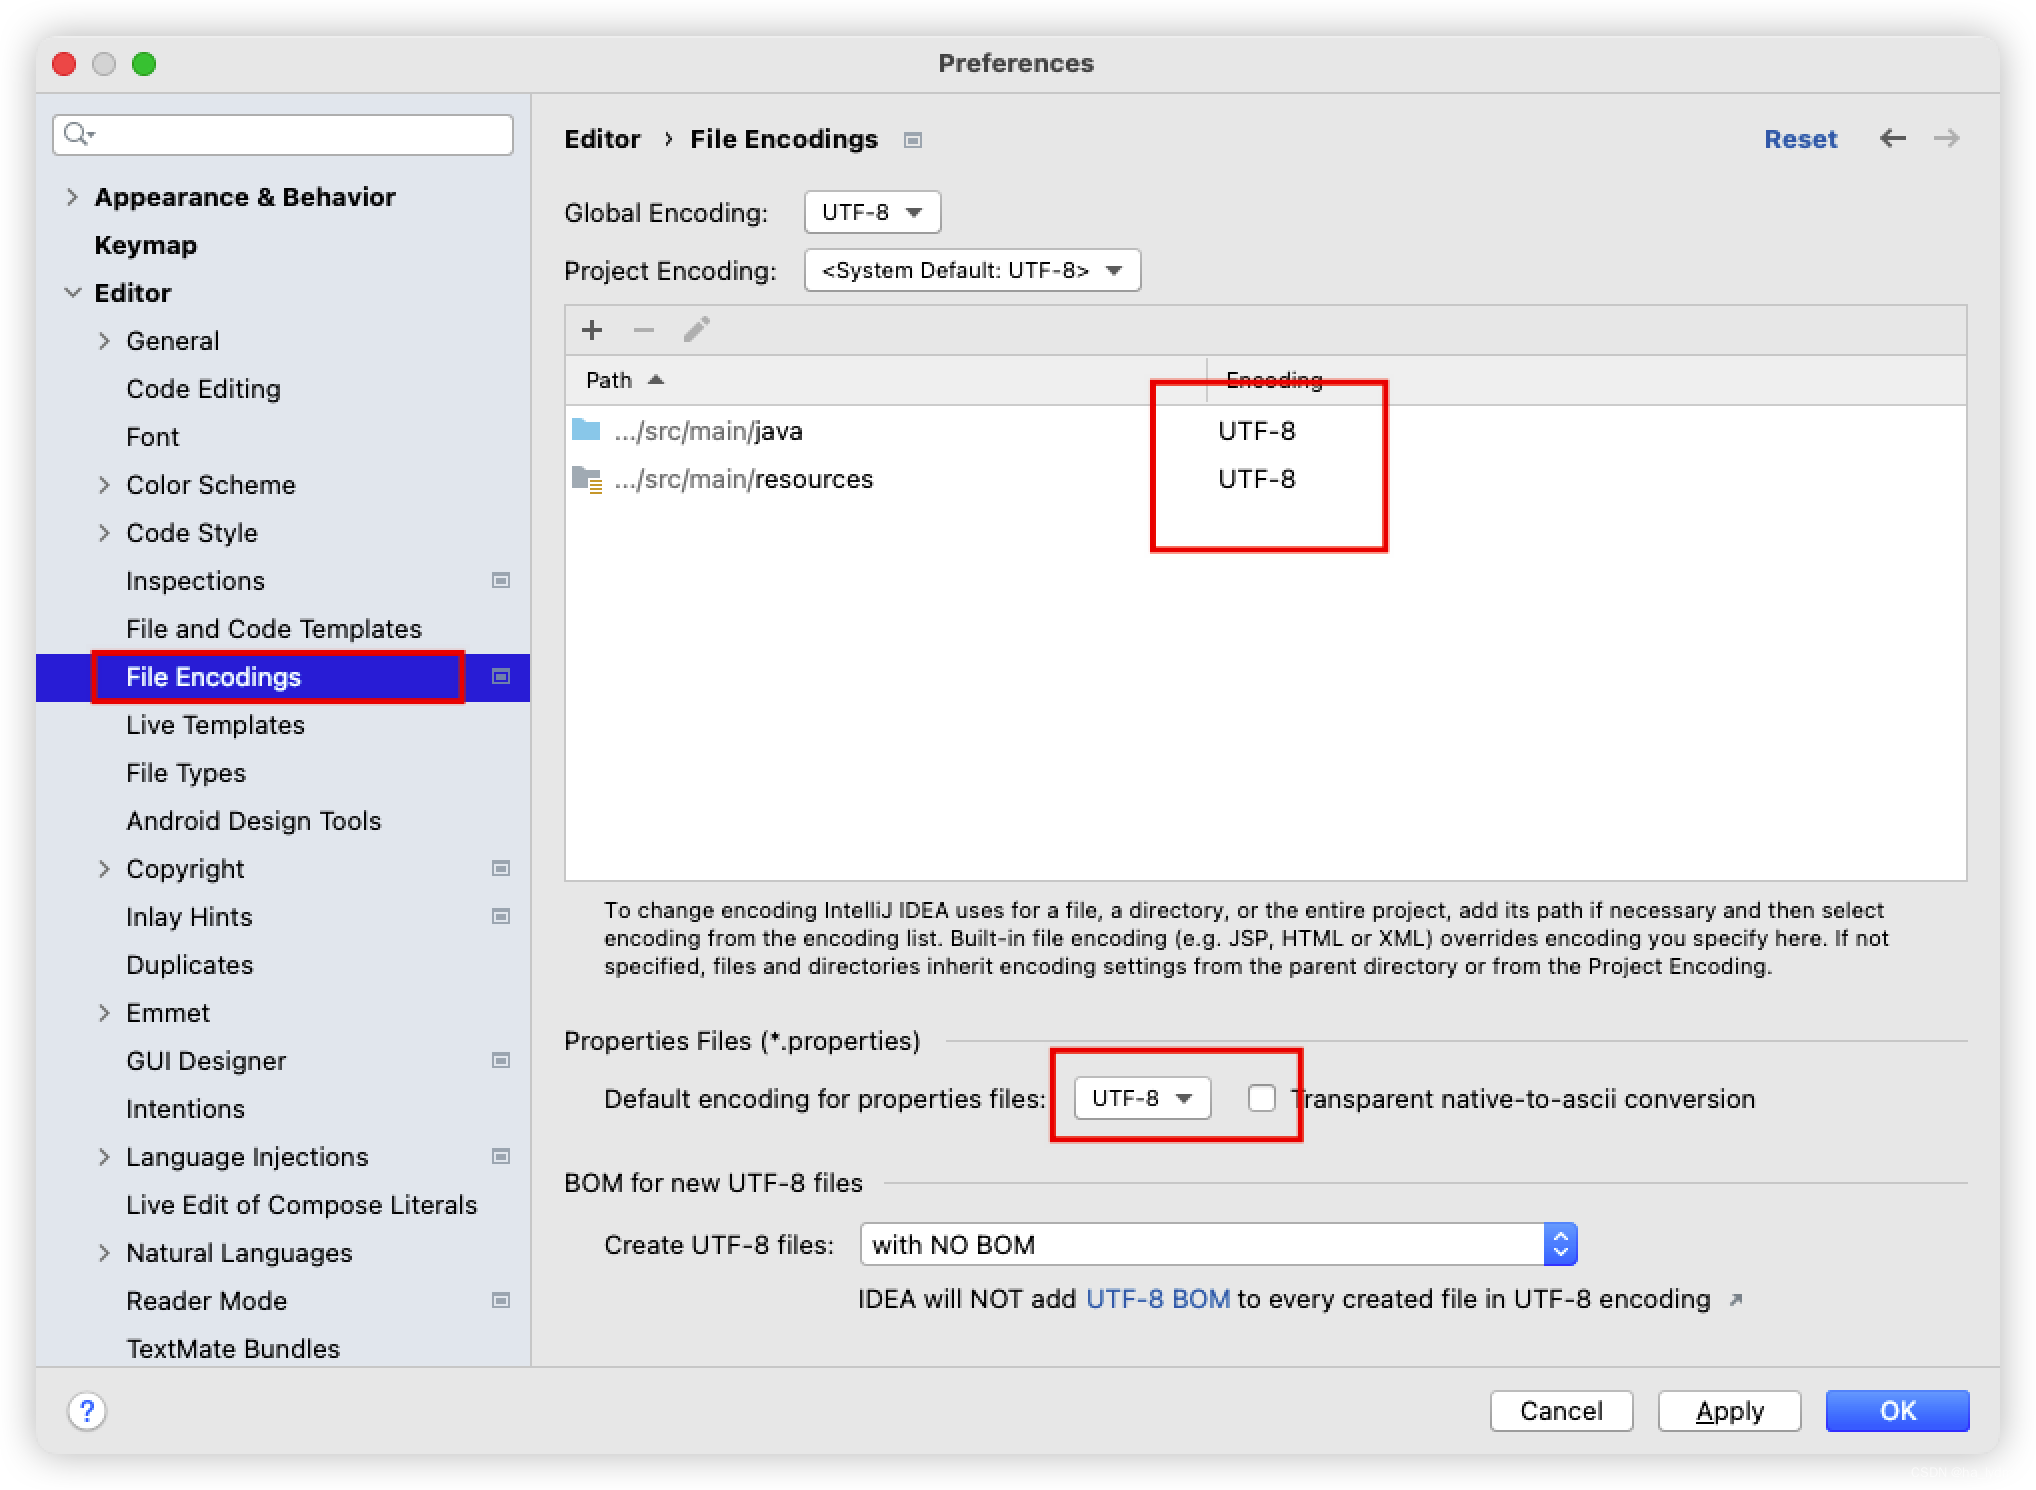Click the add path plus icon
This screenshot has height=1490, width=2036.
click(592, 330)
